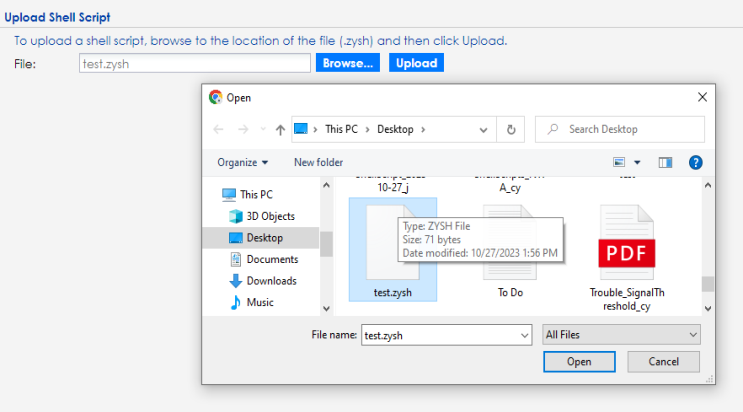The image size is (743, 412).
Task: Click the Open button
Action: [578, 361]
